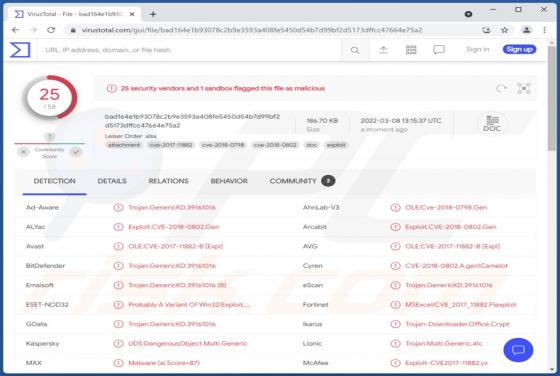Image resolution: width=560 pixels, height=376 pixels.
Task: Click the Emsisoft vendor name
Action: 40,285
